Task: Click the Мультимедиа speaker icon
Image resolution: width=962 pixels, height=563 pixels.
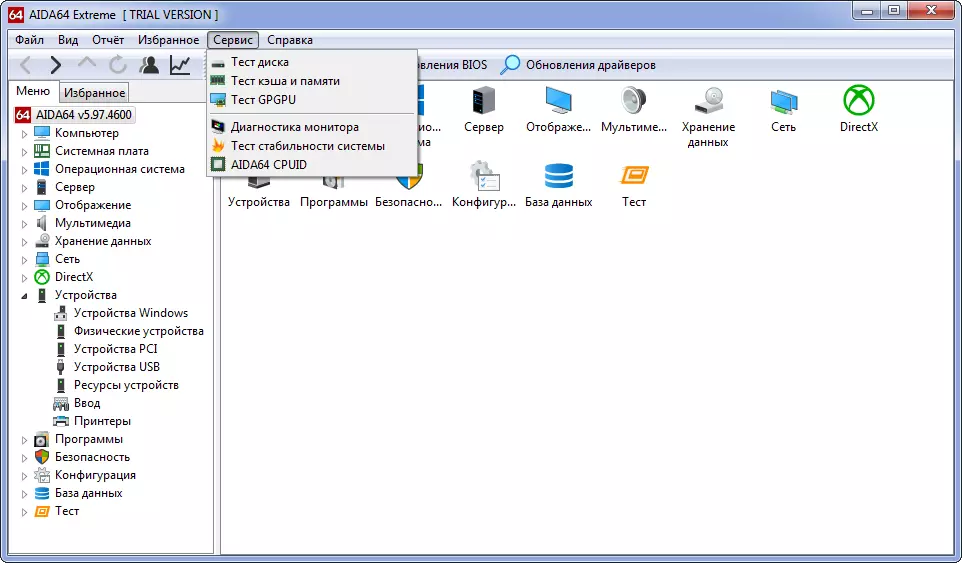Action: (x=633, y=101)
